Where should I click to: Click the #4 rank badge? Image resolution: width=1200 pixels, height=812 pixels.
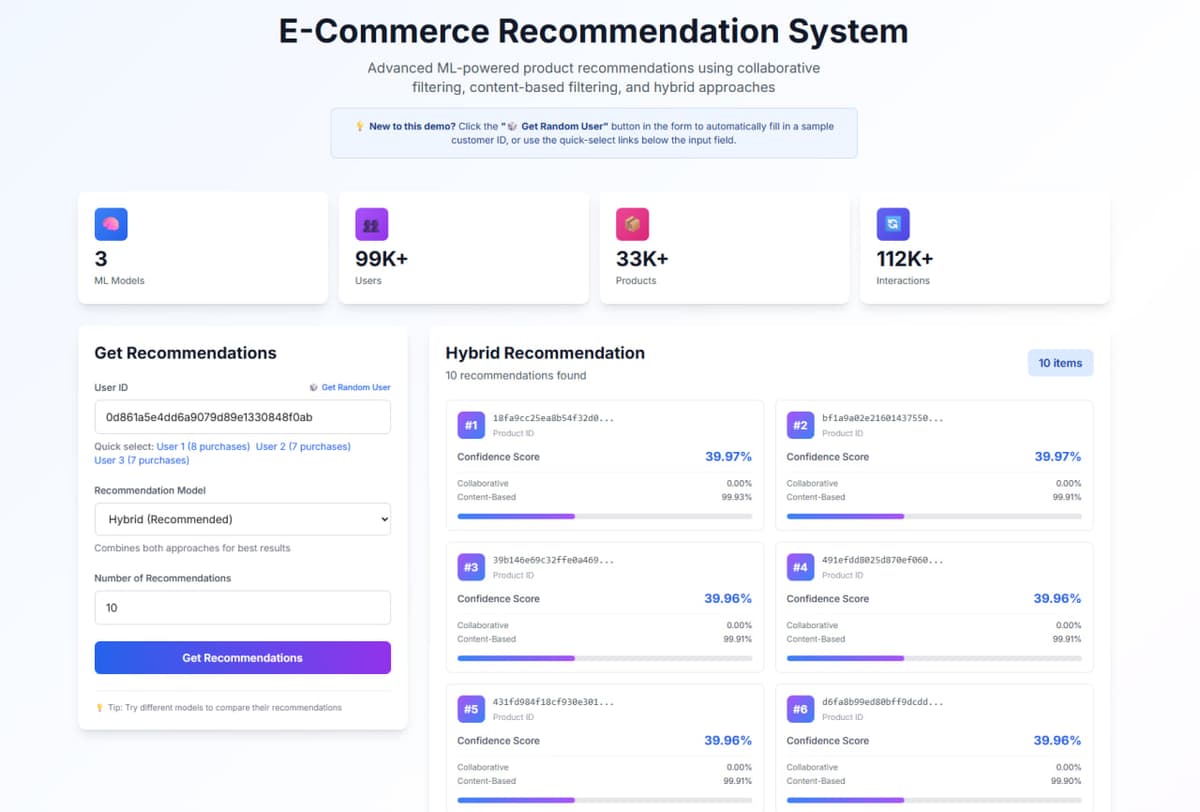click(800, 567)
